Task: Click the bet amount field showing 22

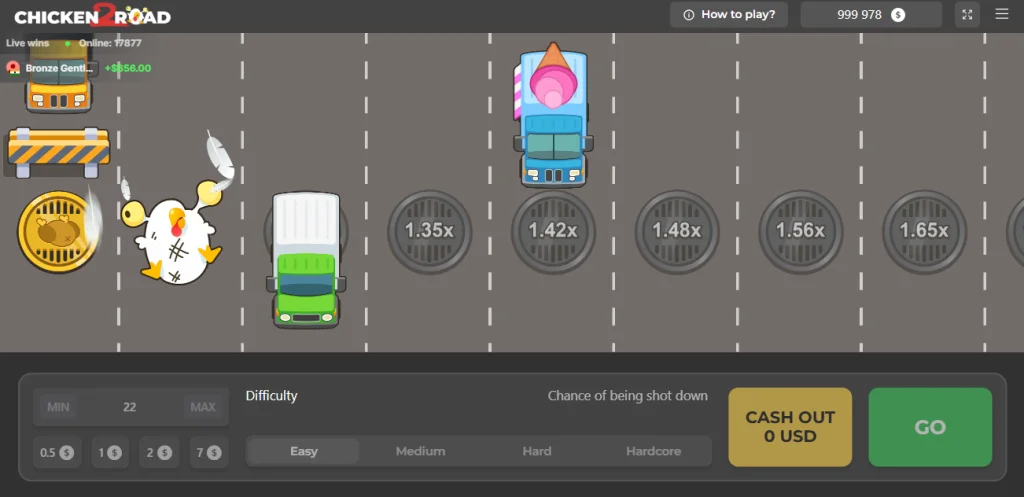Action: click(x=130, y=407)
